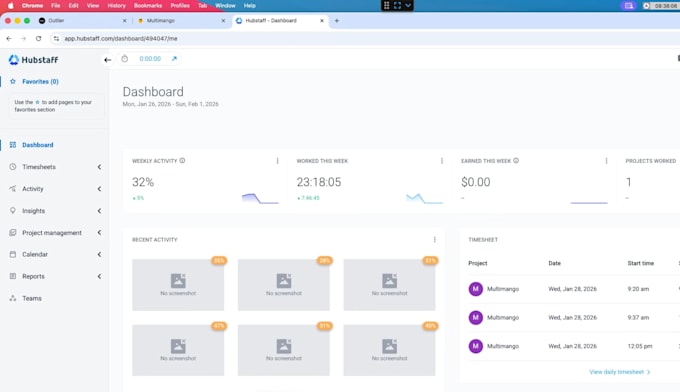Expand the Reports menu chevron
Image resolution: width=680 pixels, height=392 pixels.
click(x=99, y=276)
